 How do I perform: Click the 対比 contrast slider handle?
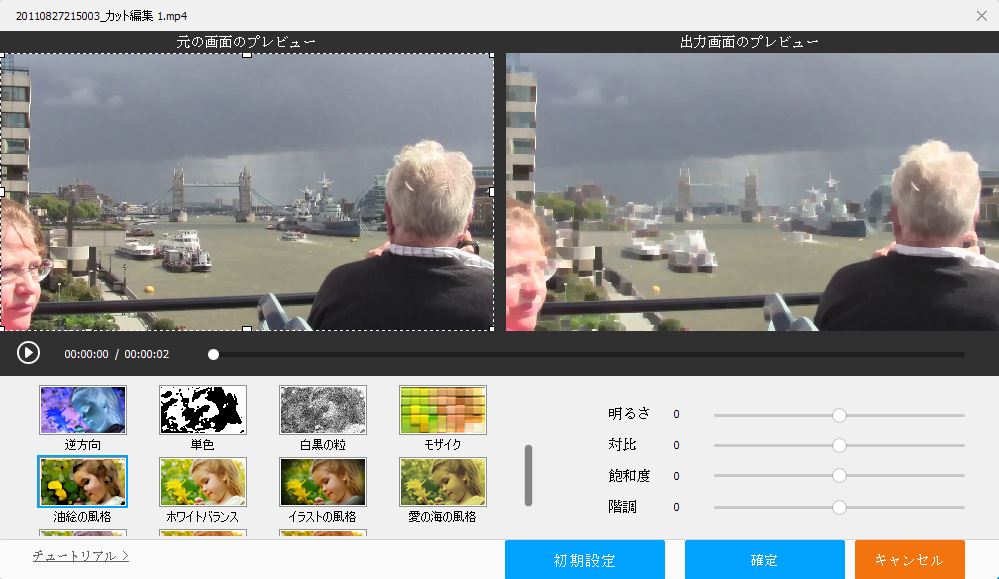click(x=839, y=445)
